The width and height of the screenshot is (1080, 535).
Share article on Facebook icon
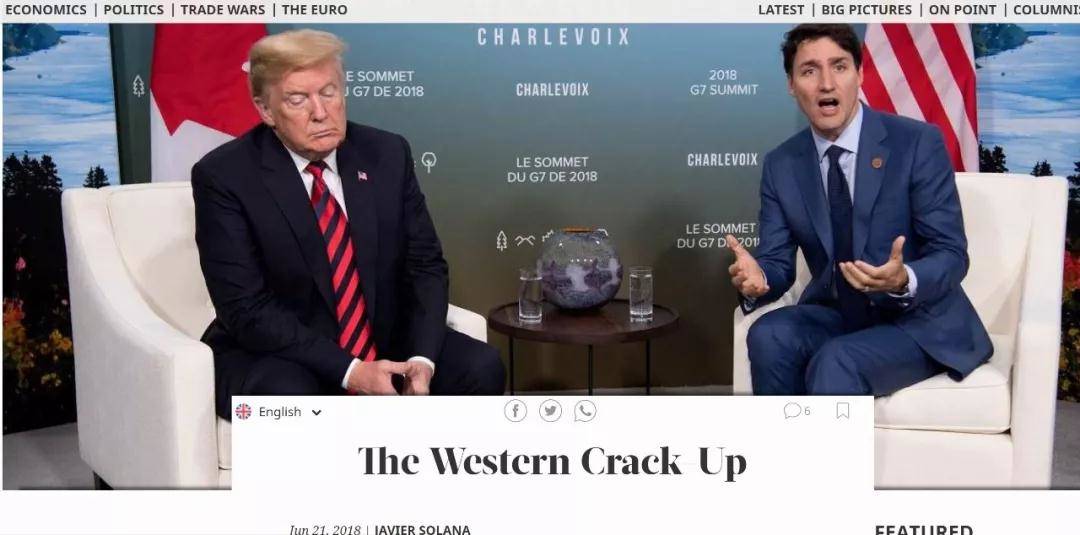[515, 411]
